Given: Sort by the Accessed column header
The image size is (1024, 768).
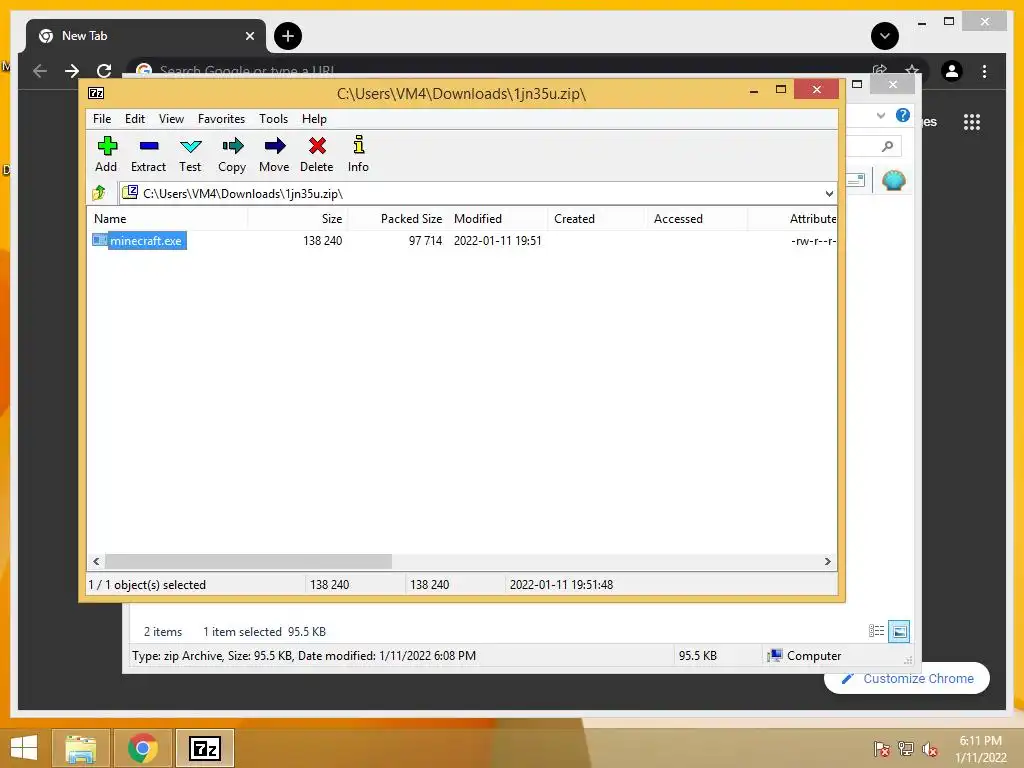Looking at the screenshot, I should point(697,219).
